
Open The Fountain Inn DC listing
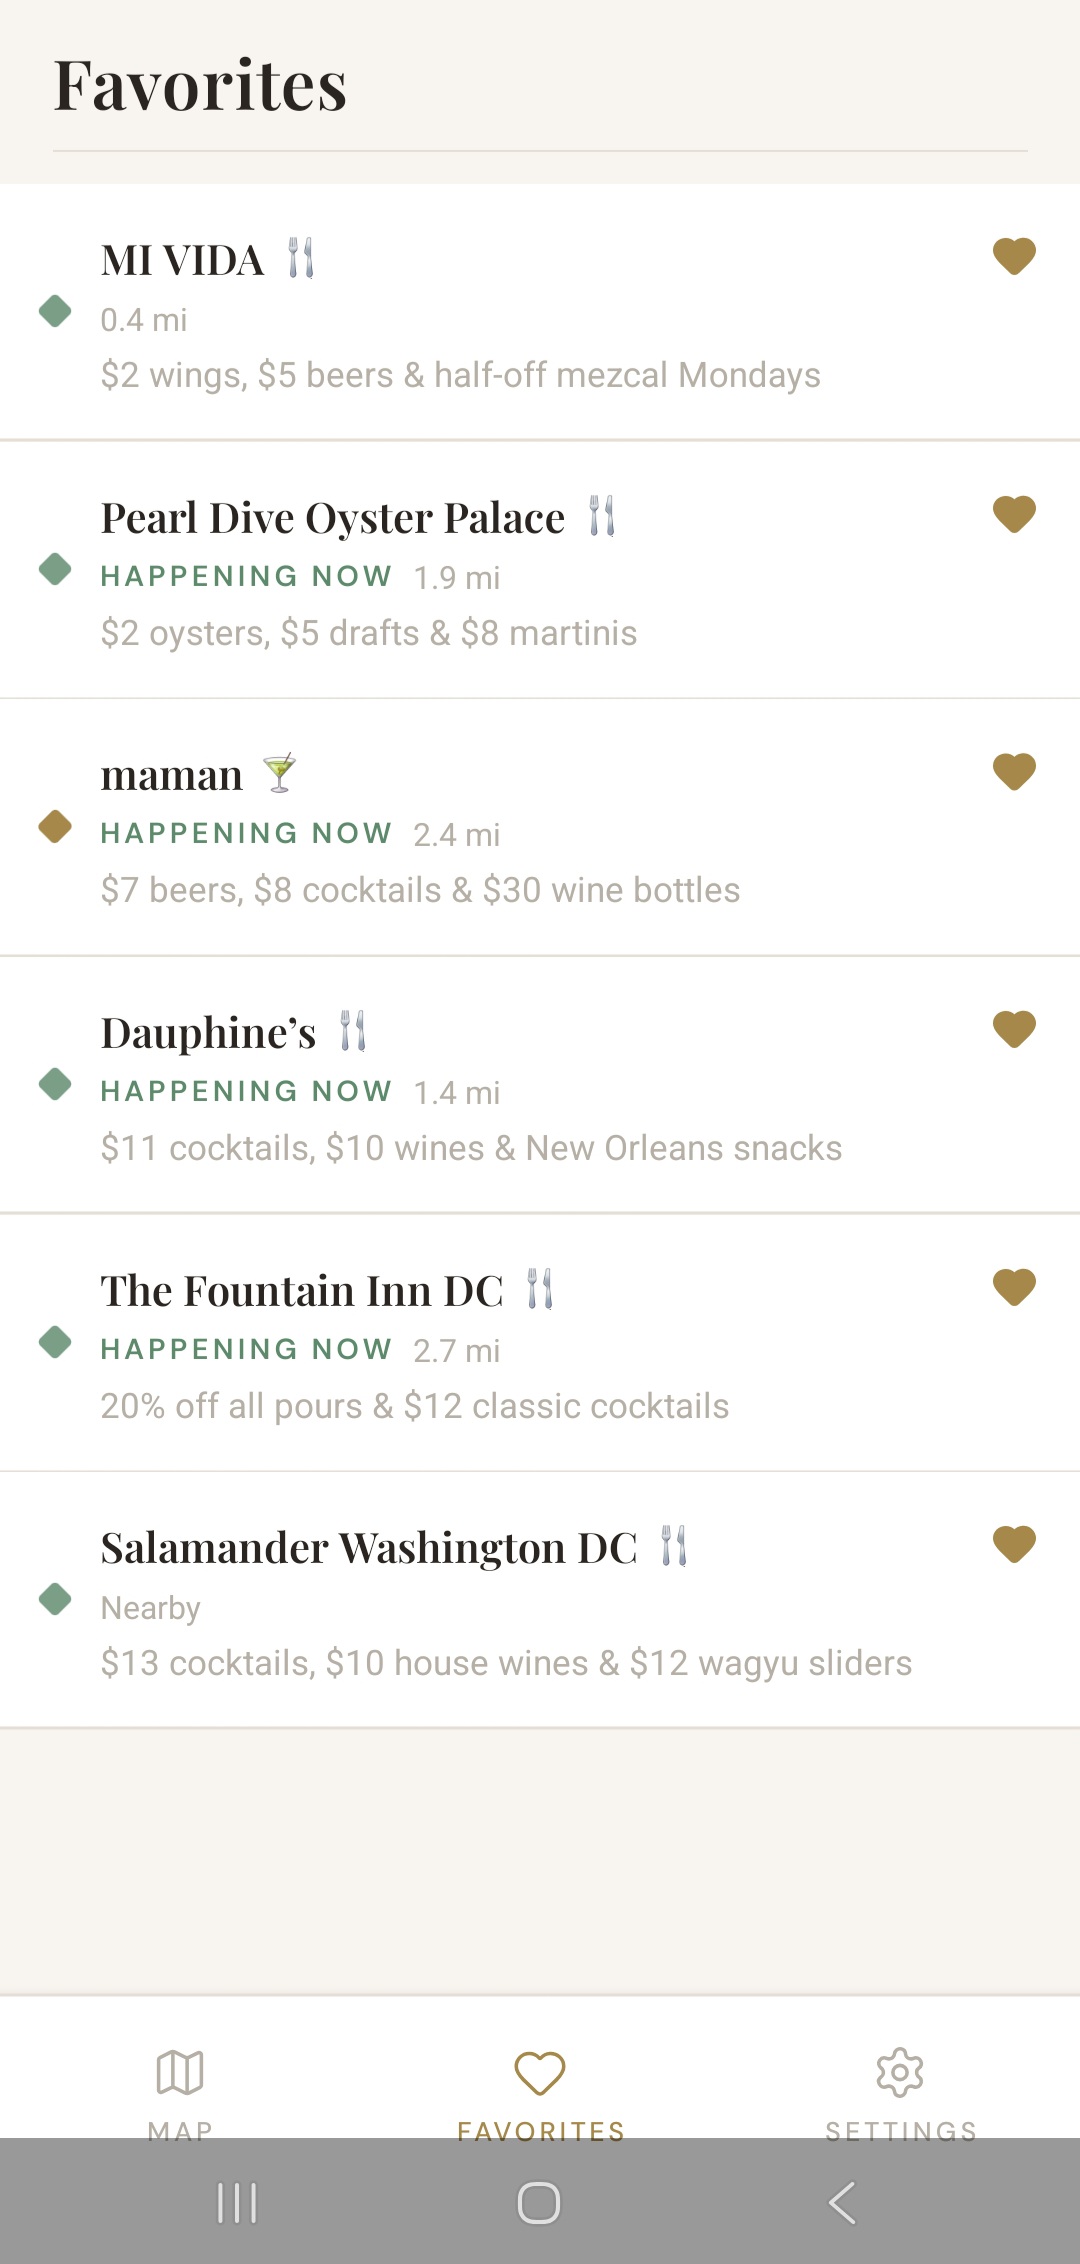click(x=302, y=1291)
